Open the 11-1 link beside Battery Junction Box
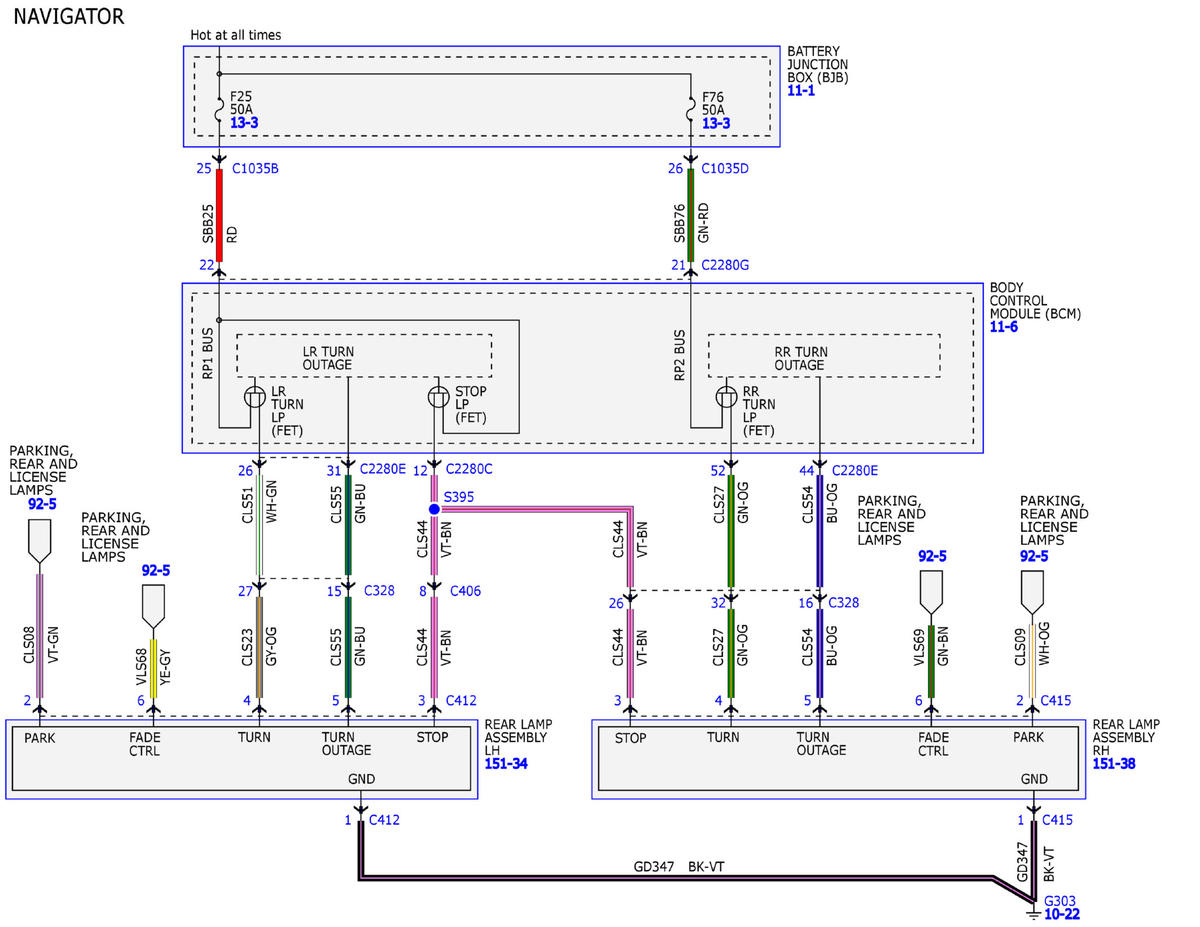Screen dimensions: 1200x927 pyautogui.click(x=801, y=90)
